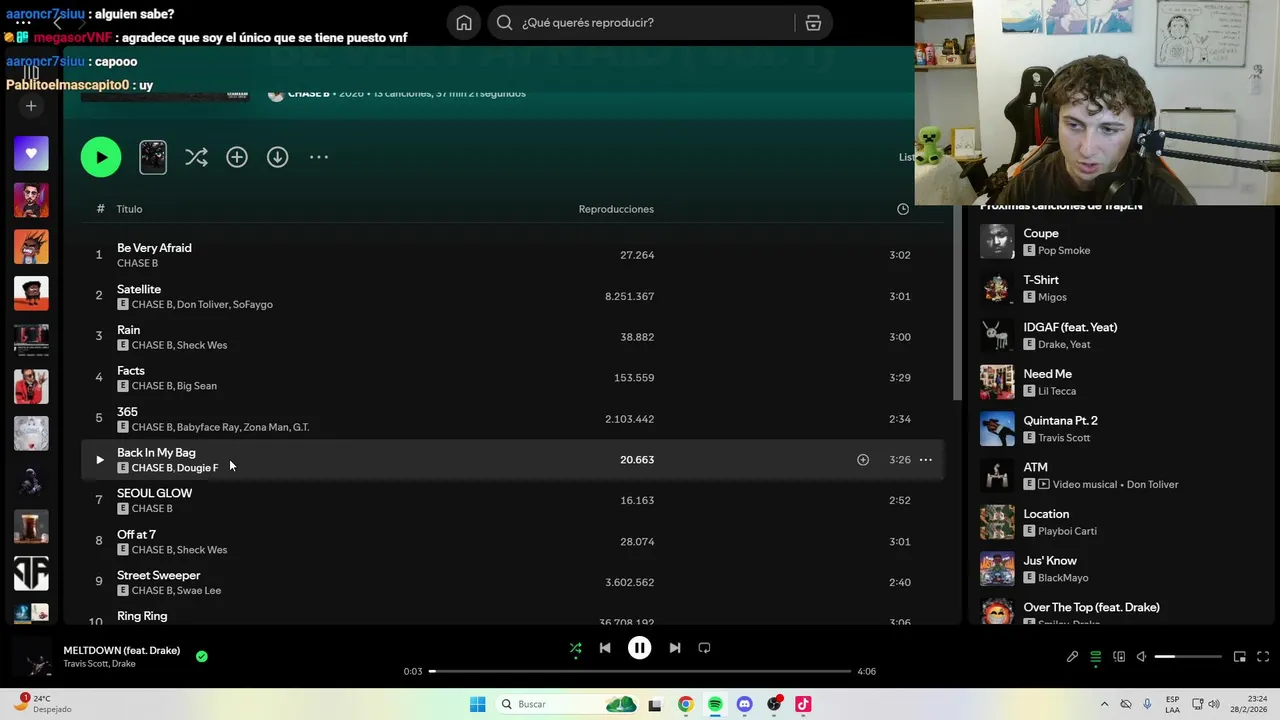Image resolution: width=1280 pixels, height=720 pixels.
Task: Open SoFaygo artist link
Action: [253, 304]
